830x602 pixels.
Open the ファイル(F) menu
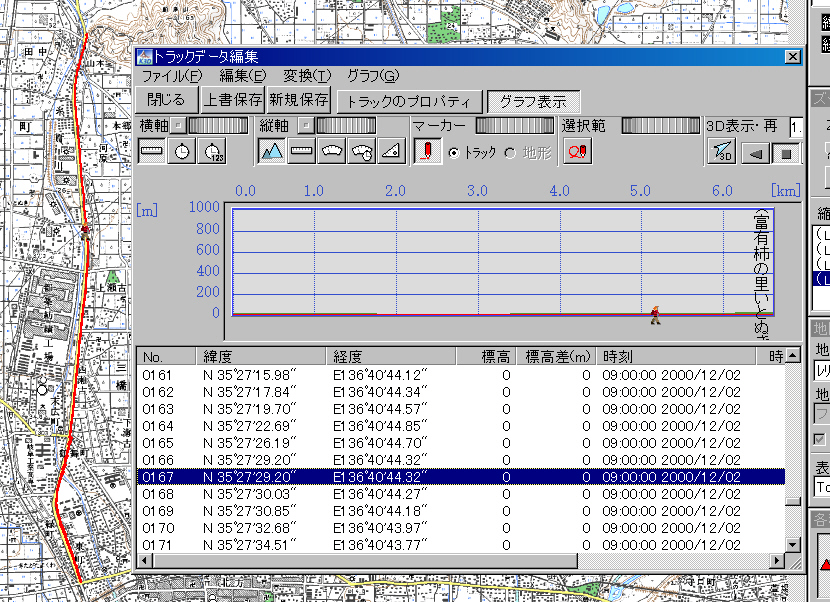[171, 76]
